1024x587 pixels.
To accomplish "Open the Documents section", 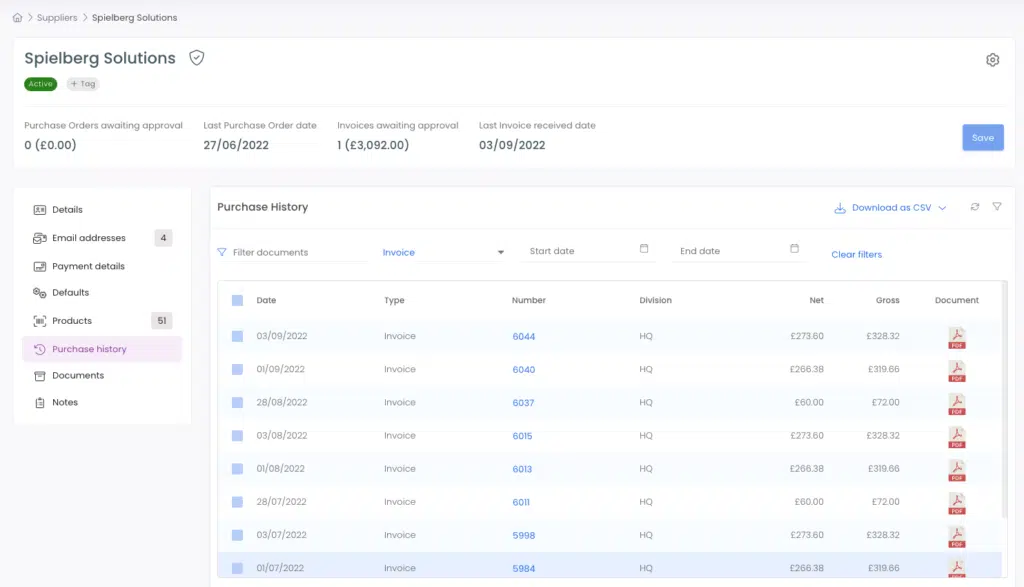I will pyautogui.click(x=102, y=375).
